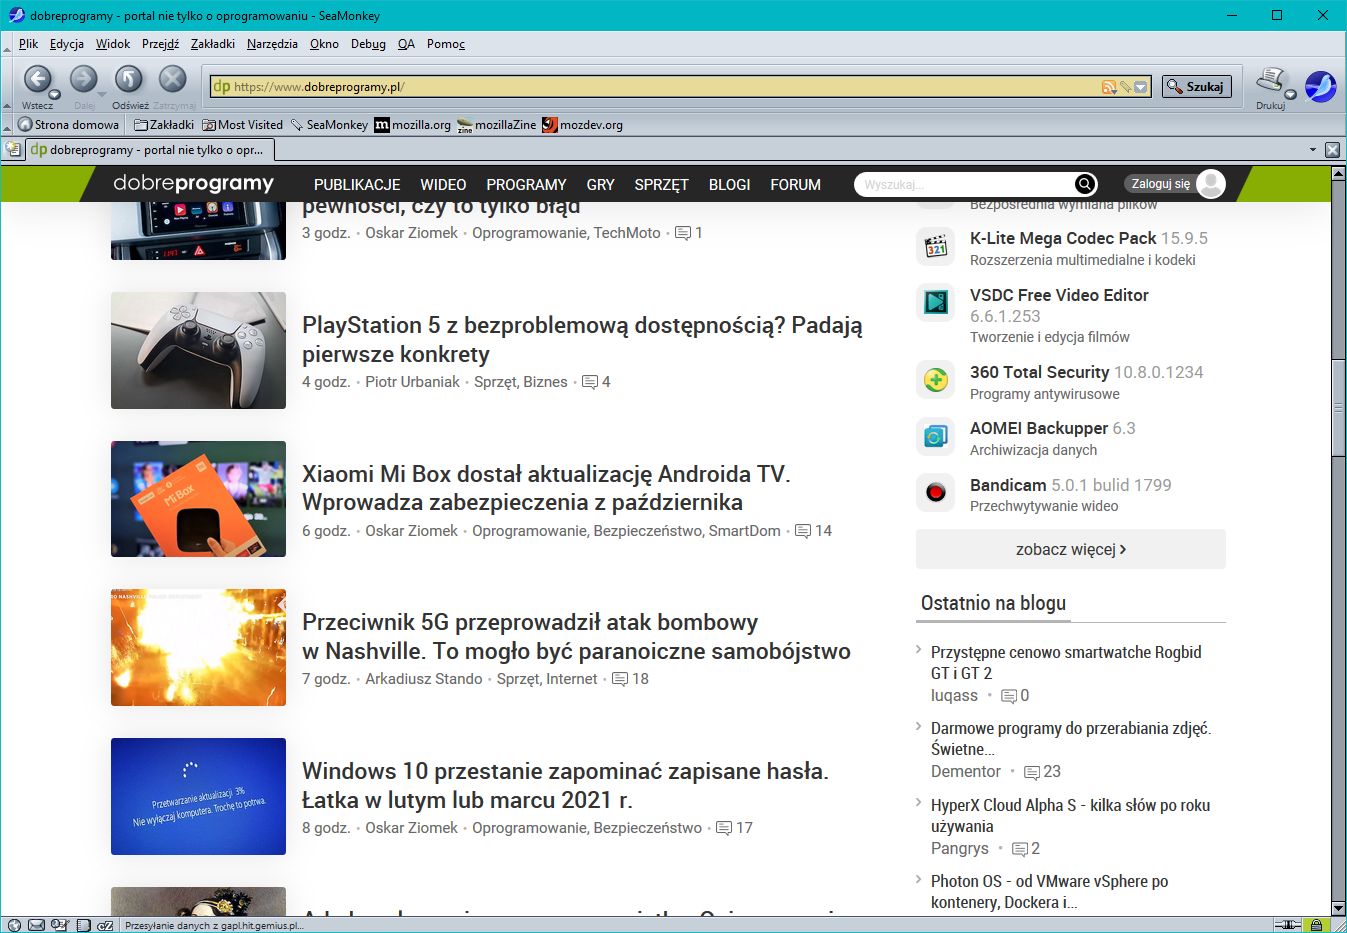Image resolution: width=1347 pixels, height=933 pixels.
Task: Open the Dalej forward history dropdown
Action: coord(100,95)
